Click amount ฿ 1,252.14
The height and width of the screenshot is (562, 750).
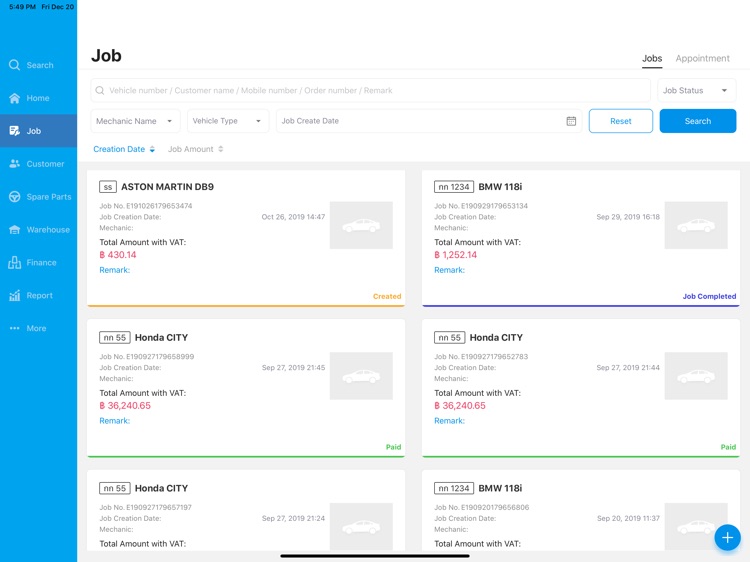click(455, 255)
